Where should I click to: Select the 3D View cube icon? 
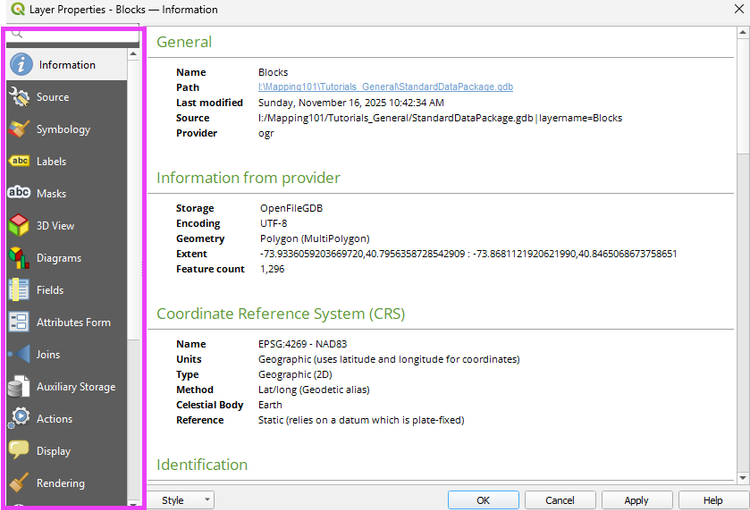click(x=19, y=225)
